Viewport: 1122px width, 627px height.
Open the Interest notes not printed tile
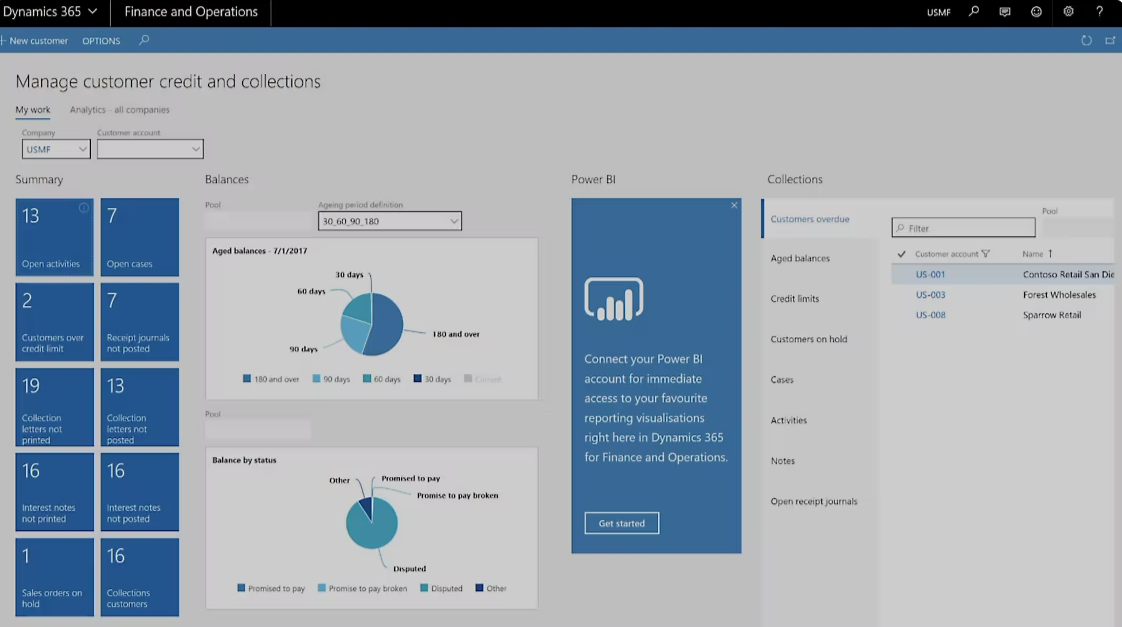54,492
